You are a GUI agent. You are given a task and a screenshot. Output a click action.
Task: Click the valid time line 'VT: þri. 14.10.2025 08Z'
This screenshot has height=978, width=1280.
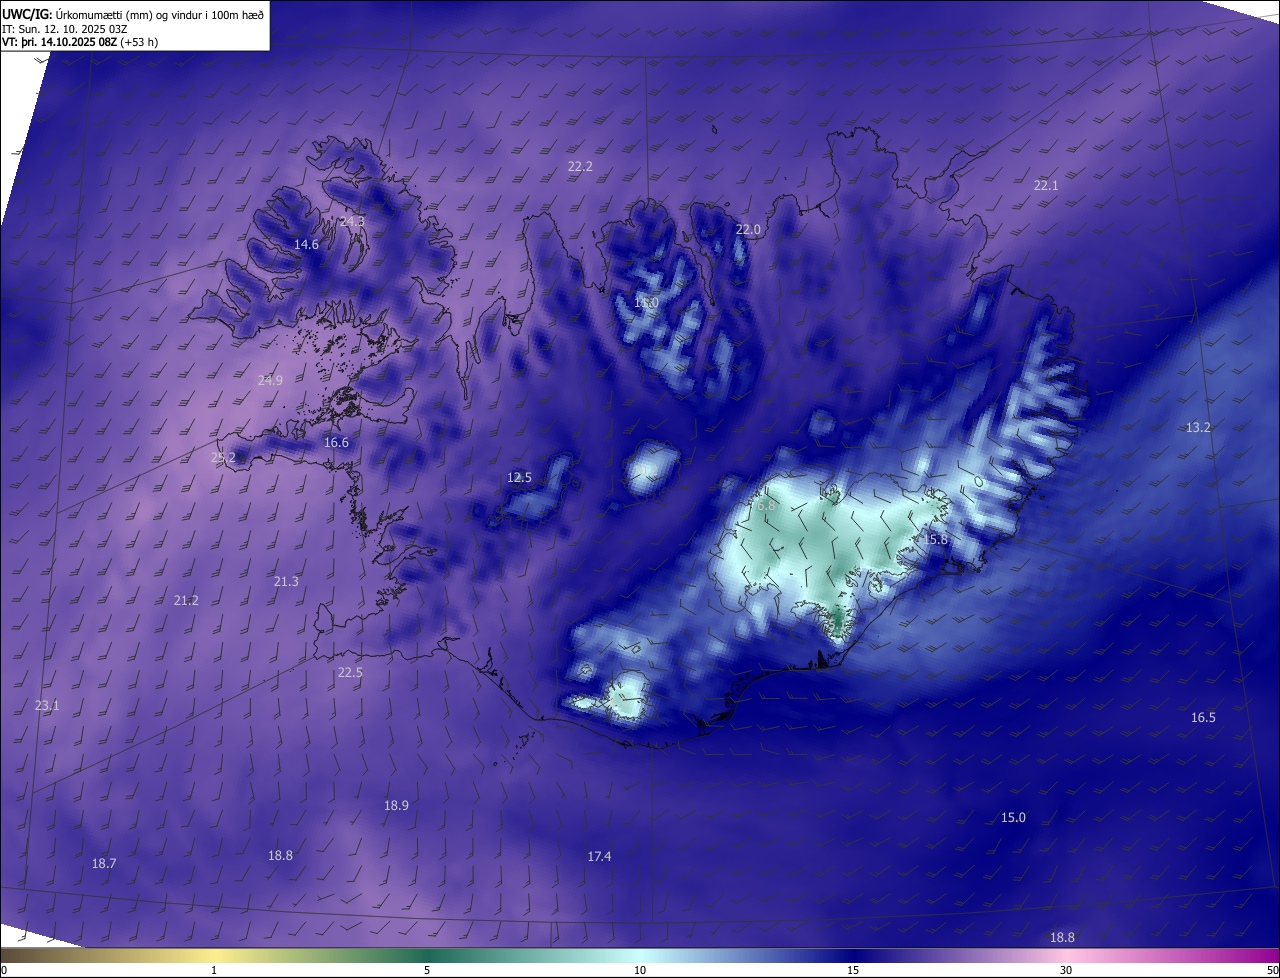59,42
